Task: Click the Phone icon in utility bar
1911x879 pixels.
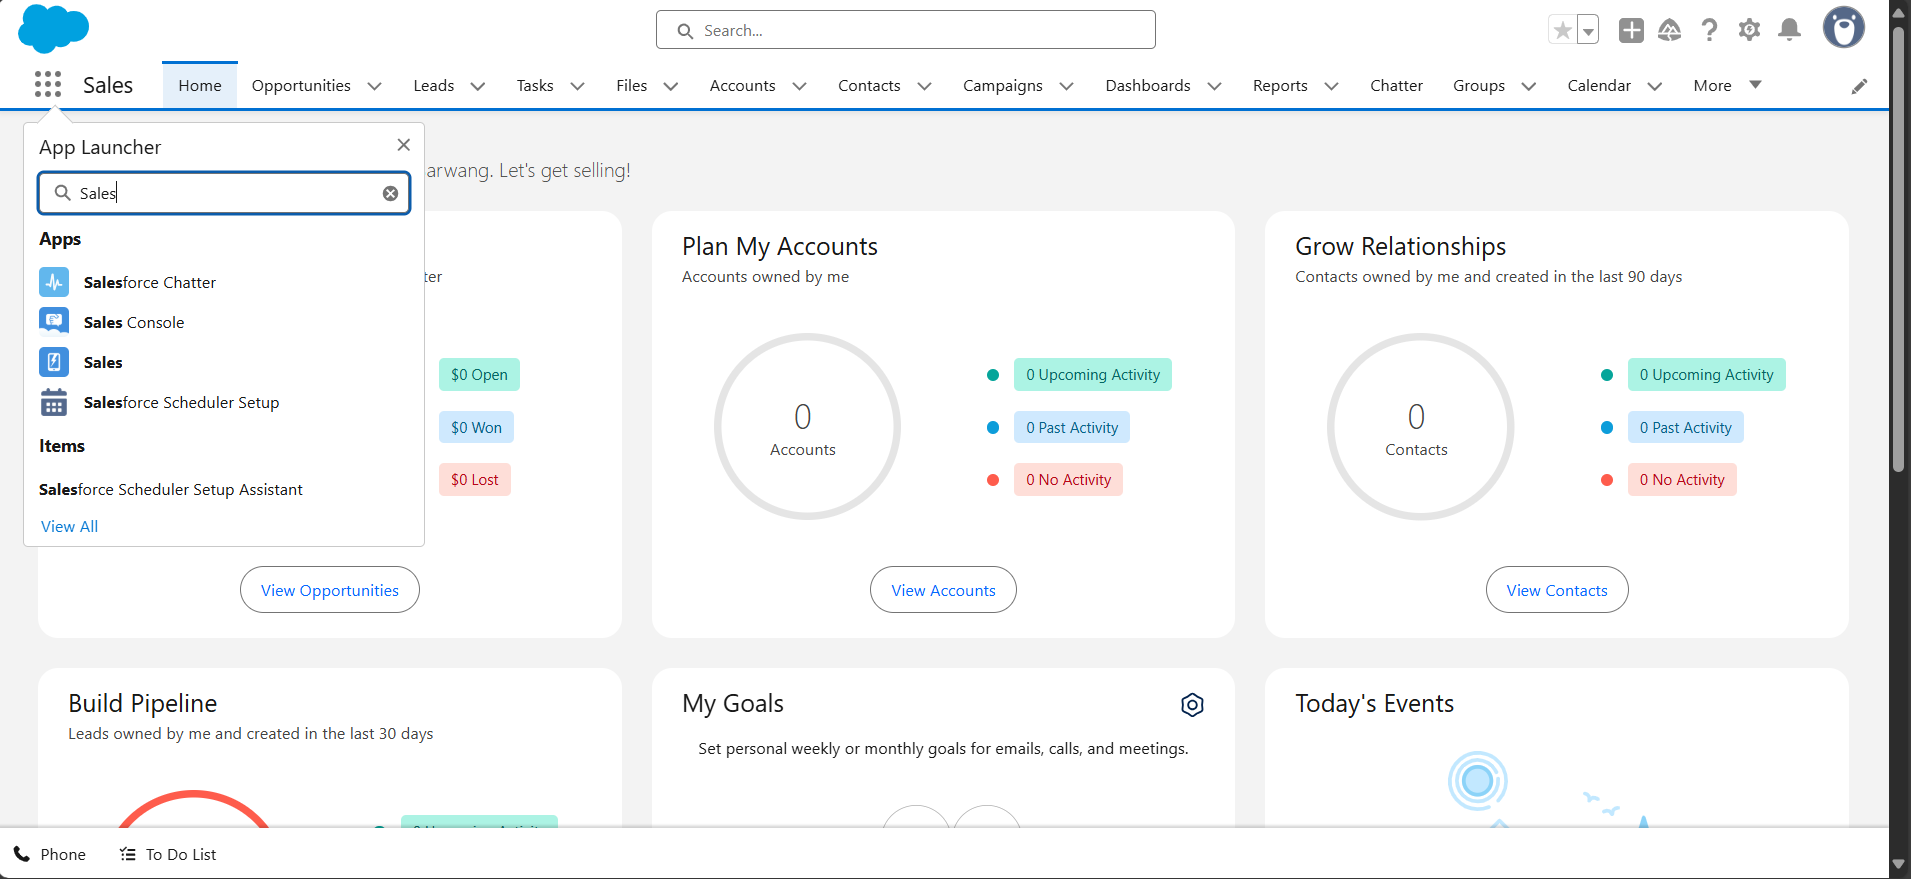Action: (x=22, y=854)
